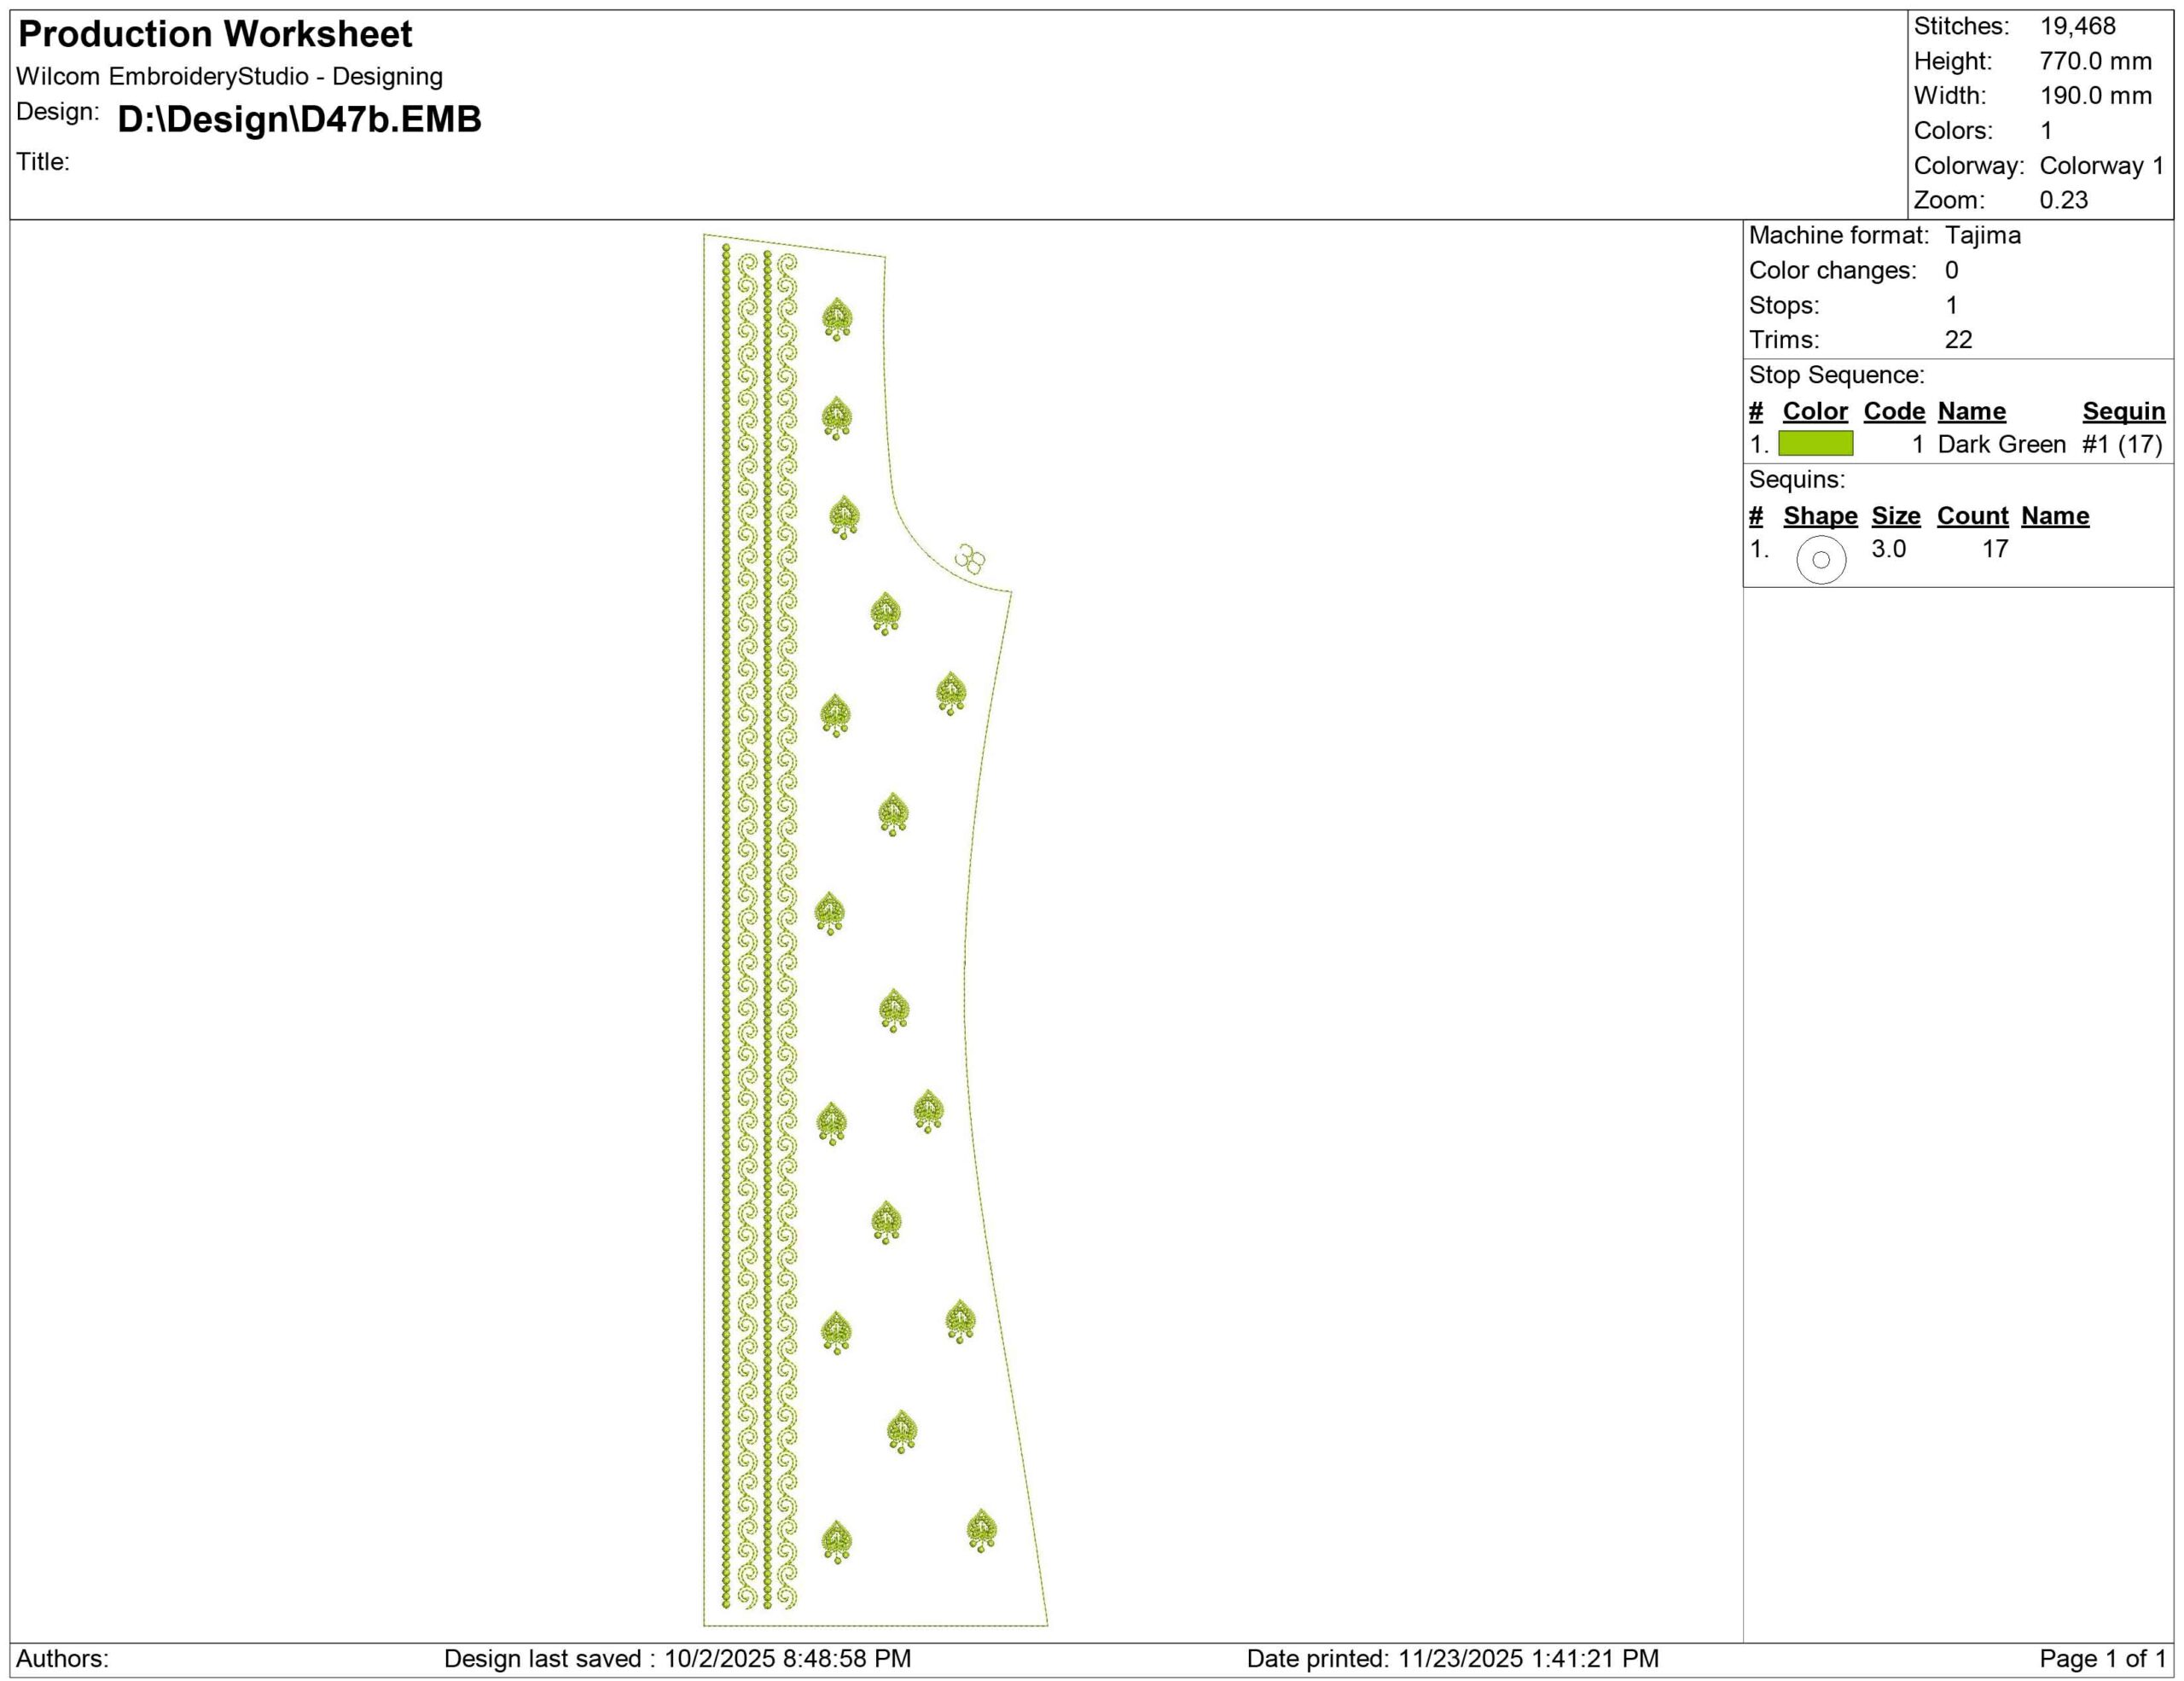Click the Dark Green color swatch

1815,444
